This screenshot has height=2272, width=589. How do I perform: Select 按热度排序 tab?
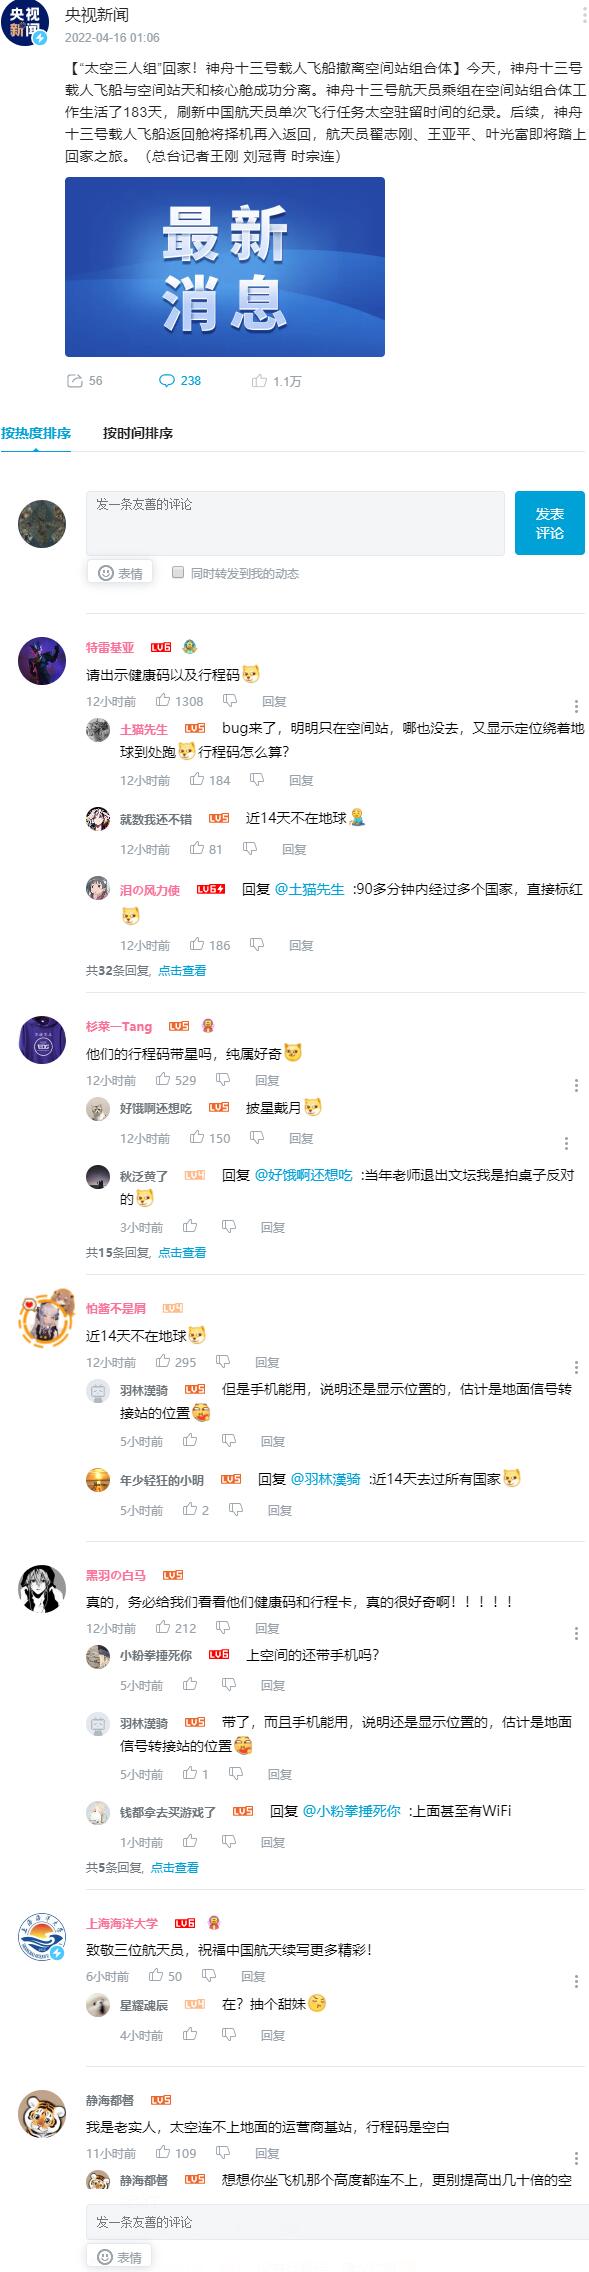36,433
